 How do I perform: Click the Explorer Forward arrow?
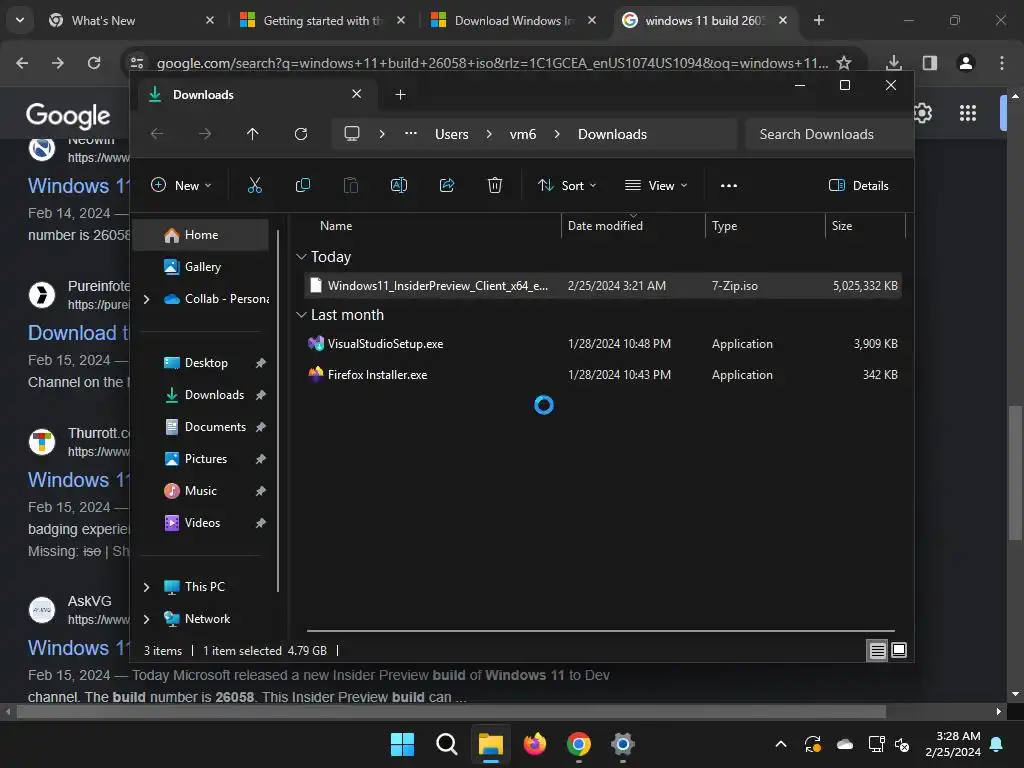(x=205, y=134)
